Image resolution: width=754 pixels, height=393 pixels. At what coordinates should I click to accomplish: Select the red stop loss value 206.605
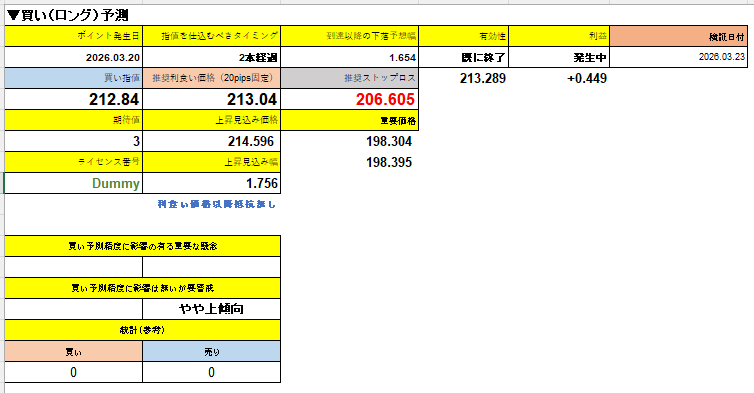350,99
